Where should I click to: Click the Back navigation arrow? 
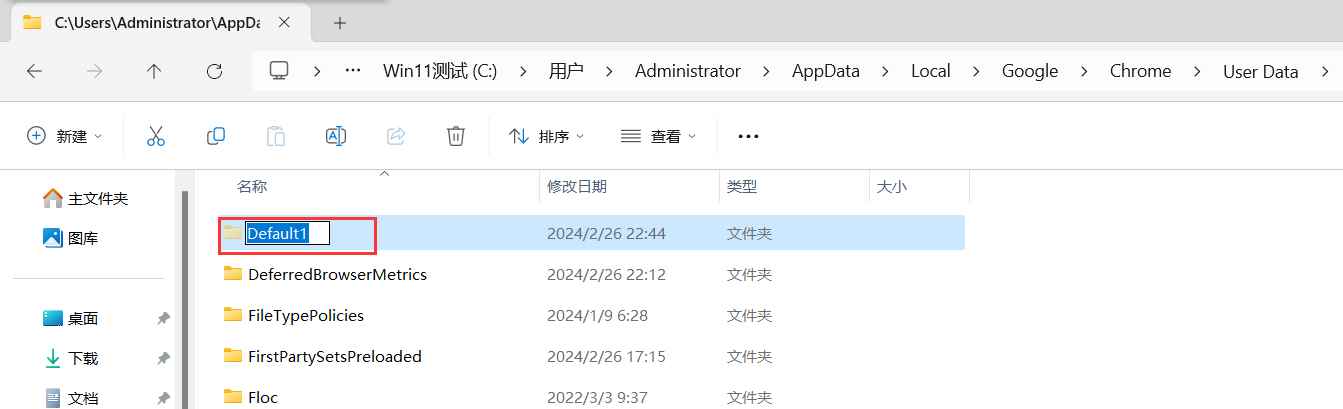click(x=34, y=71)
